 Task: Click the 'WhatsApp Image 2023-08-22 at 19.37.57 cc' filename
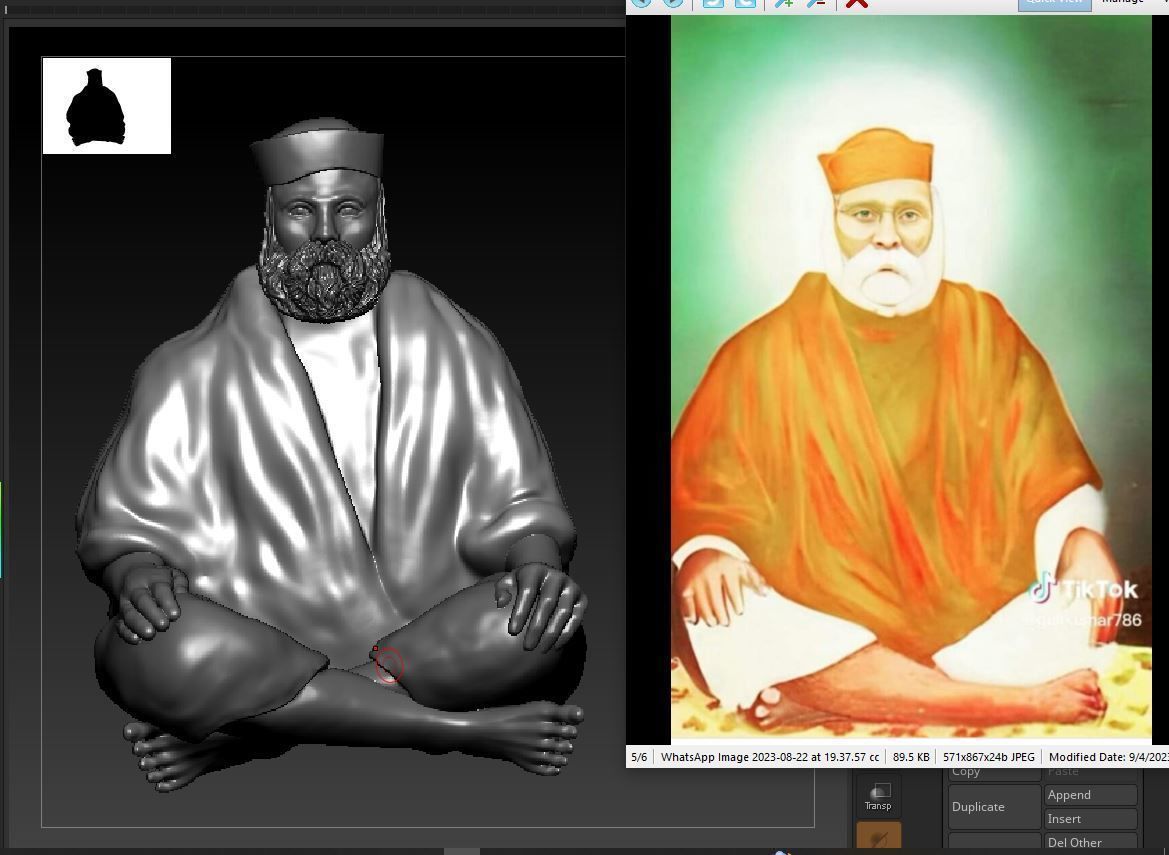[x=769, y=757]
